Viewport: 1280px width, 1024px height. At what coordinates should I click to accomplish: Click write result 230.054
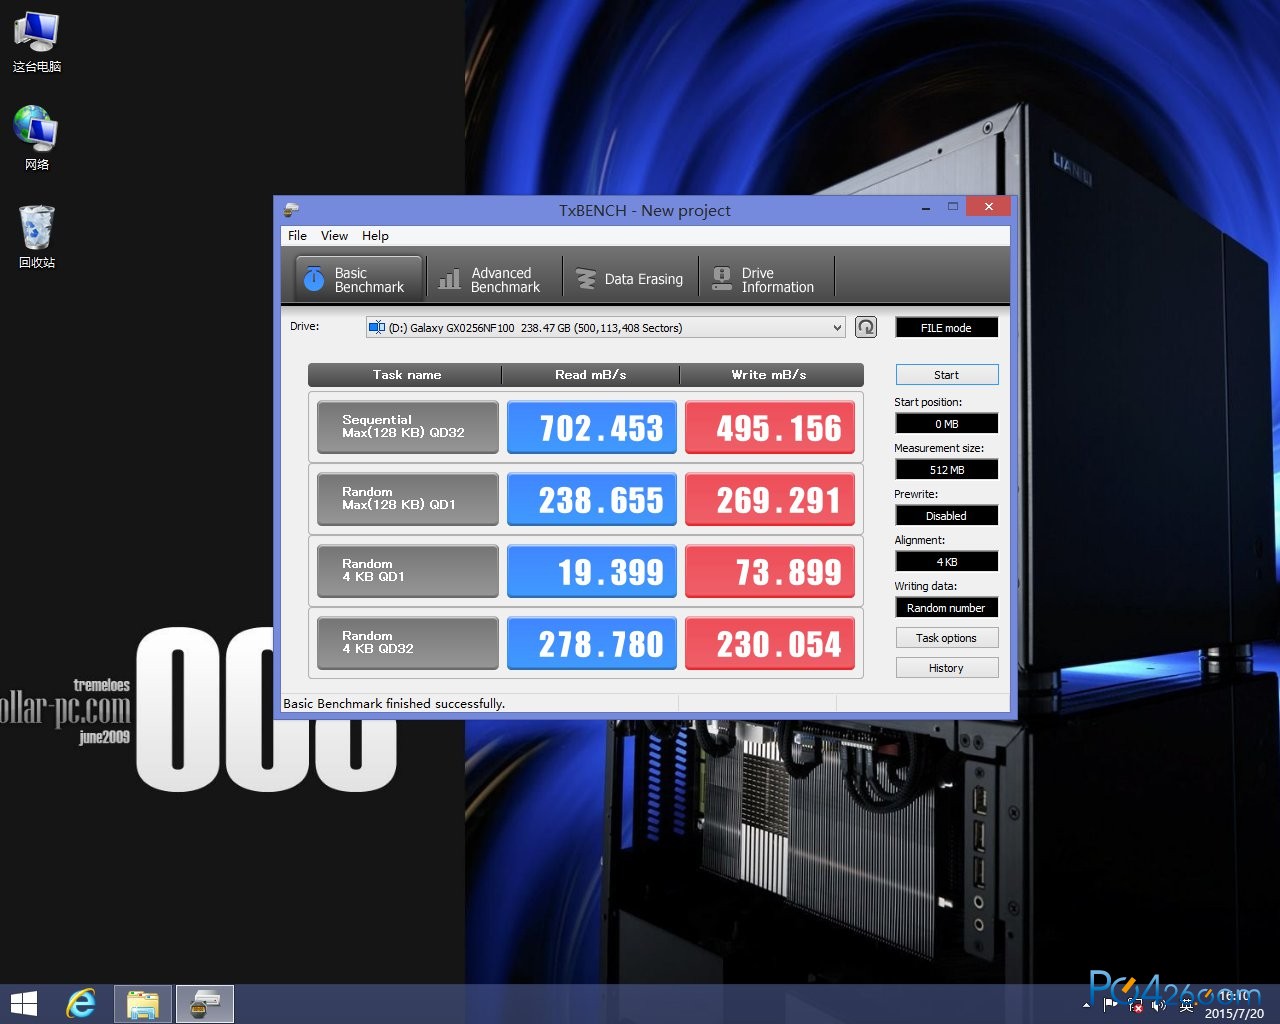point(770,643)
